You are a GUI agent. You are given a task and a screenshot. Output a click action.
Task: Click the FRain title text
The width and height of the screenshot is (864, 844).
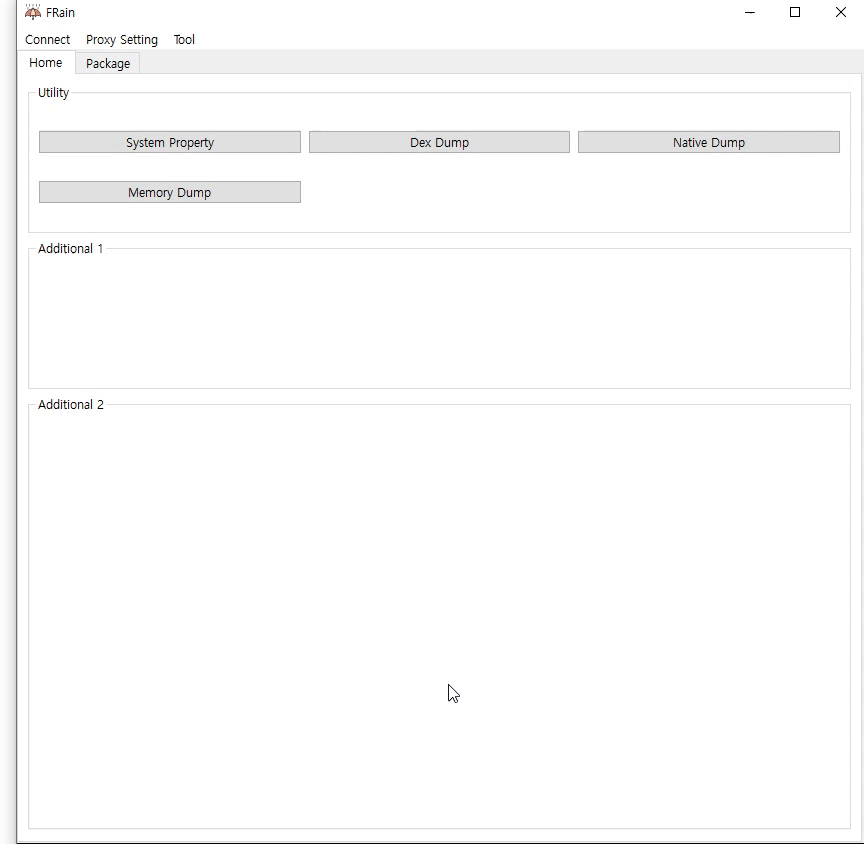[61, 12]
